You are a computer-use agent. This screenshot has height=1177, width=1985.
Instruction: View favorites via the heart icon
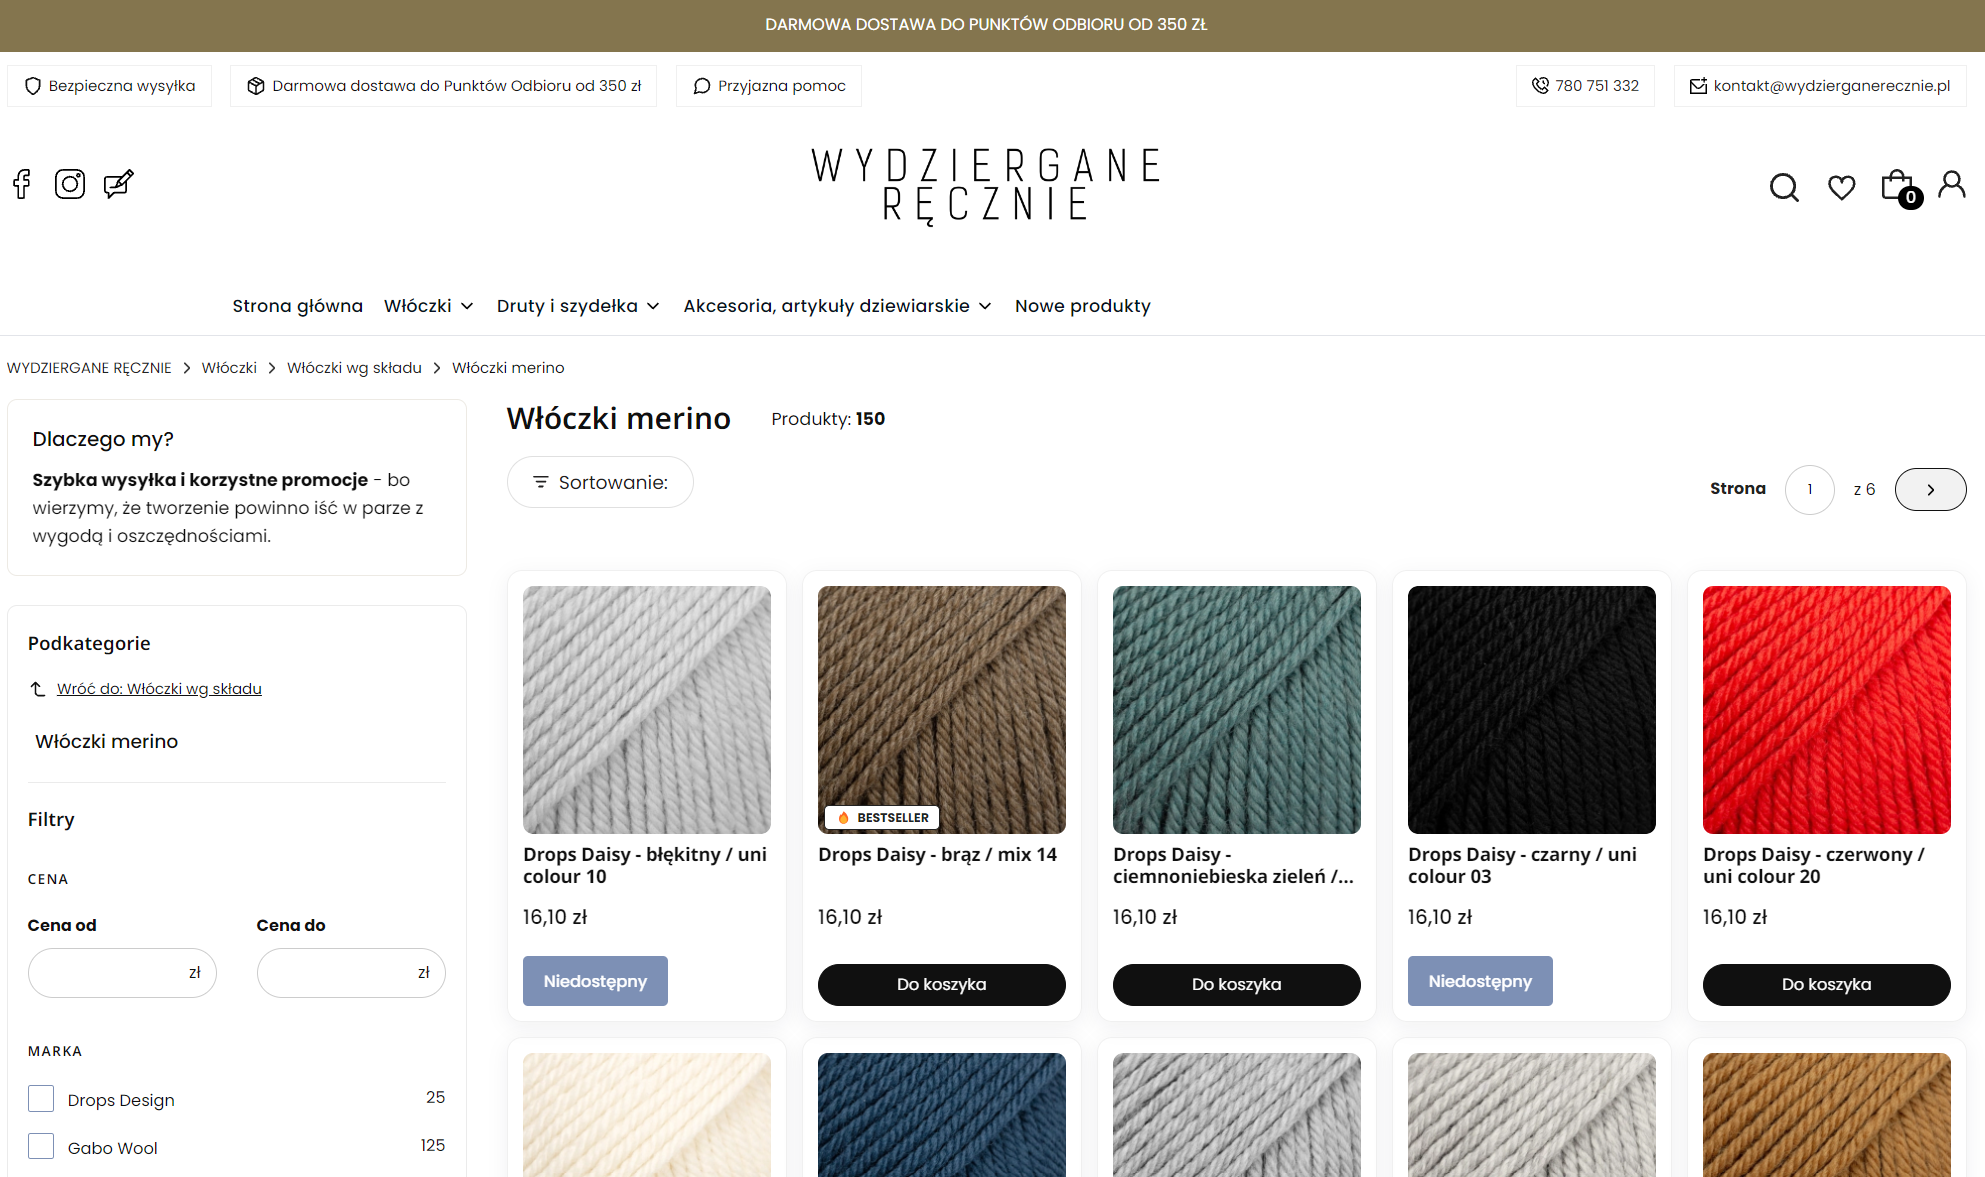pyautogui.click(x=1842, y=187)
